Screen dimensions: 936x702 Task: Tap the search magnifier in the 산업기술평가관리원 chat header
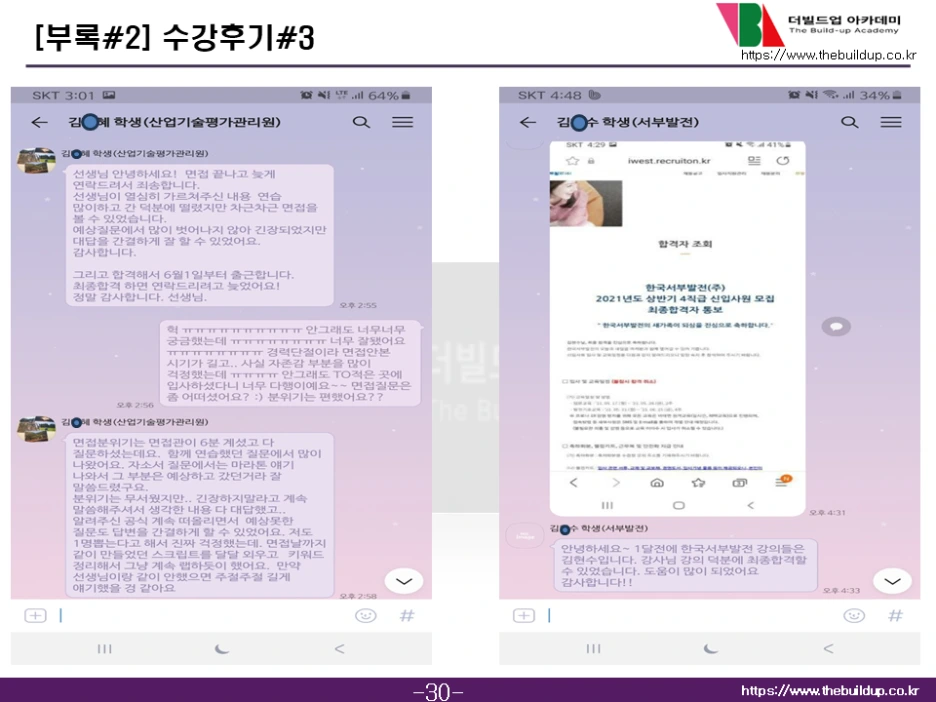point(363,122)
